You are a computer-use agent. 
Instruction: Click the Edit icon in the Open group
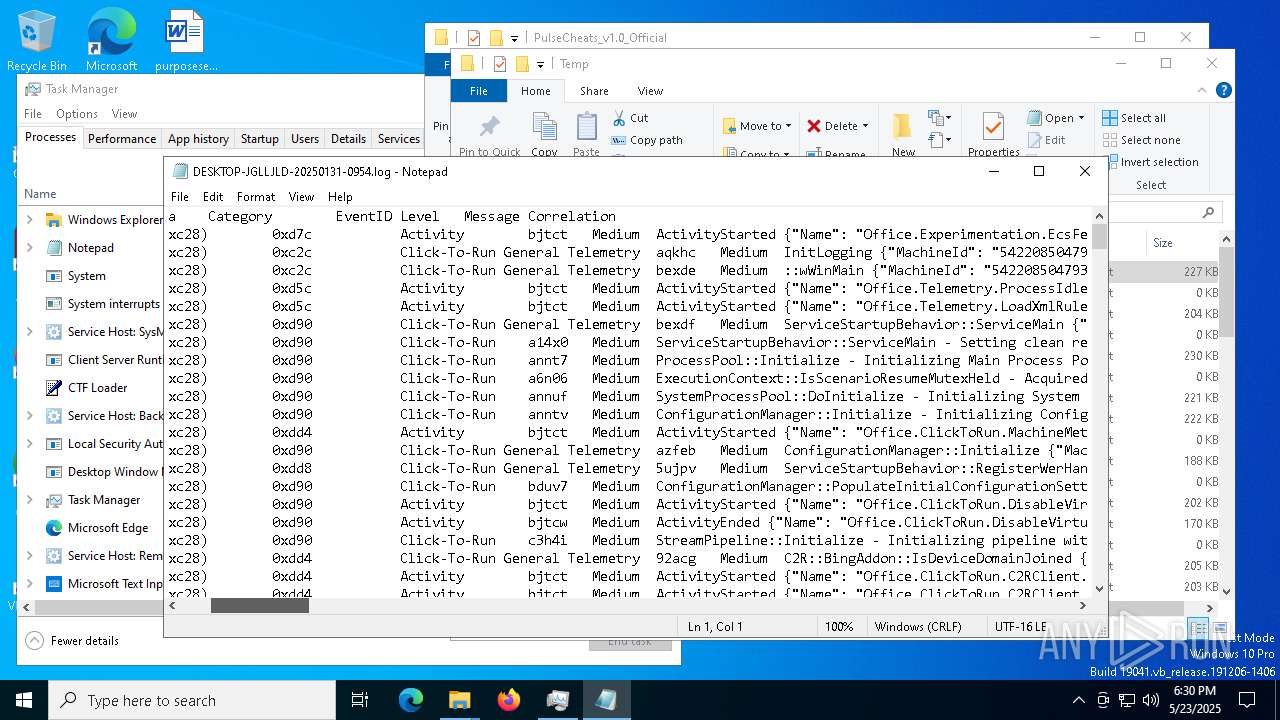(1034, 140)
